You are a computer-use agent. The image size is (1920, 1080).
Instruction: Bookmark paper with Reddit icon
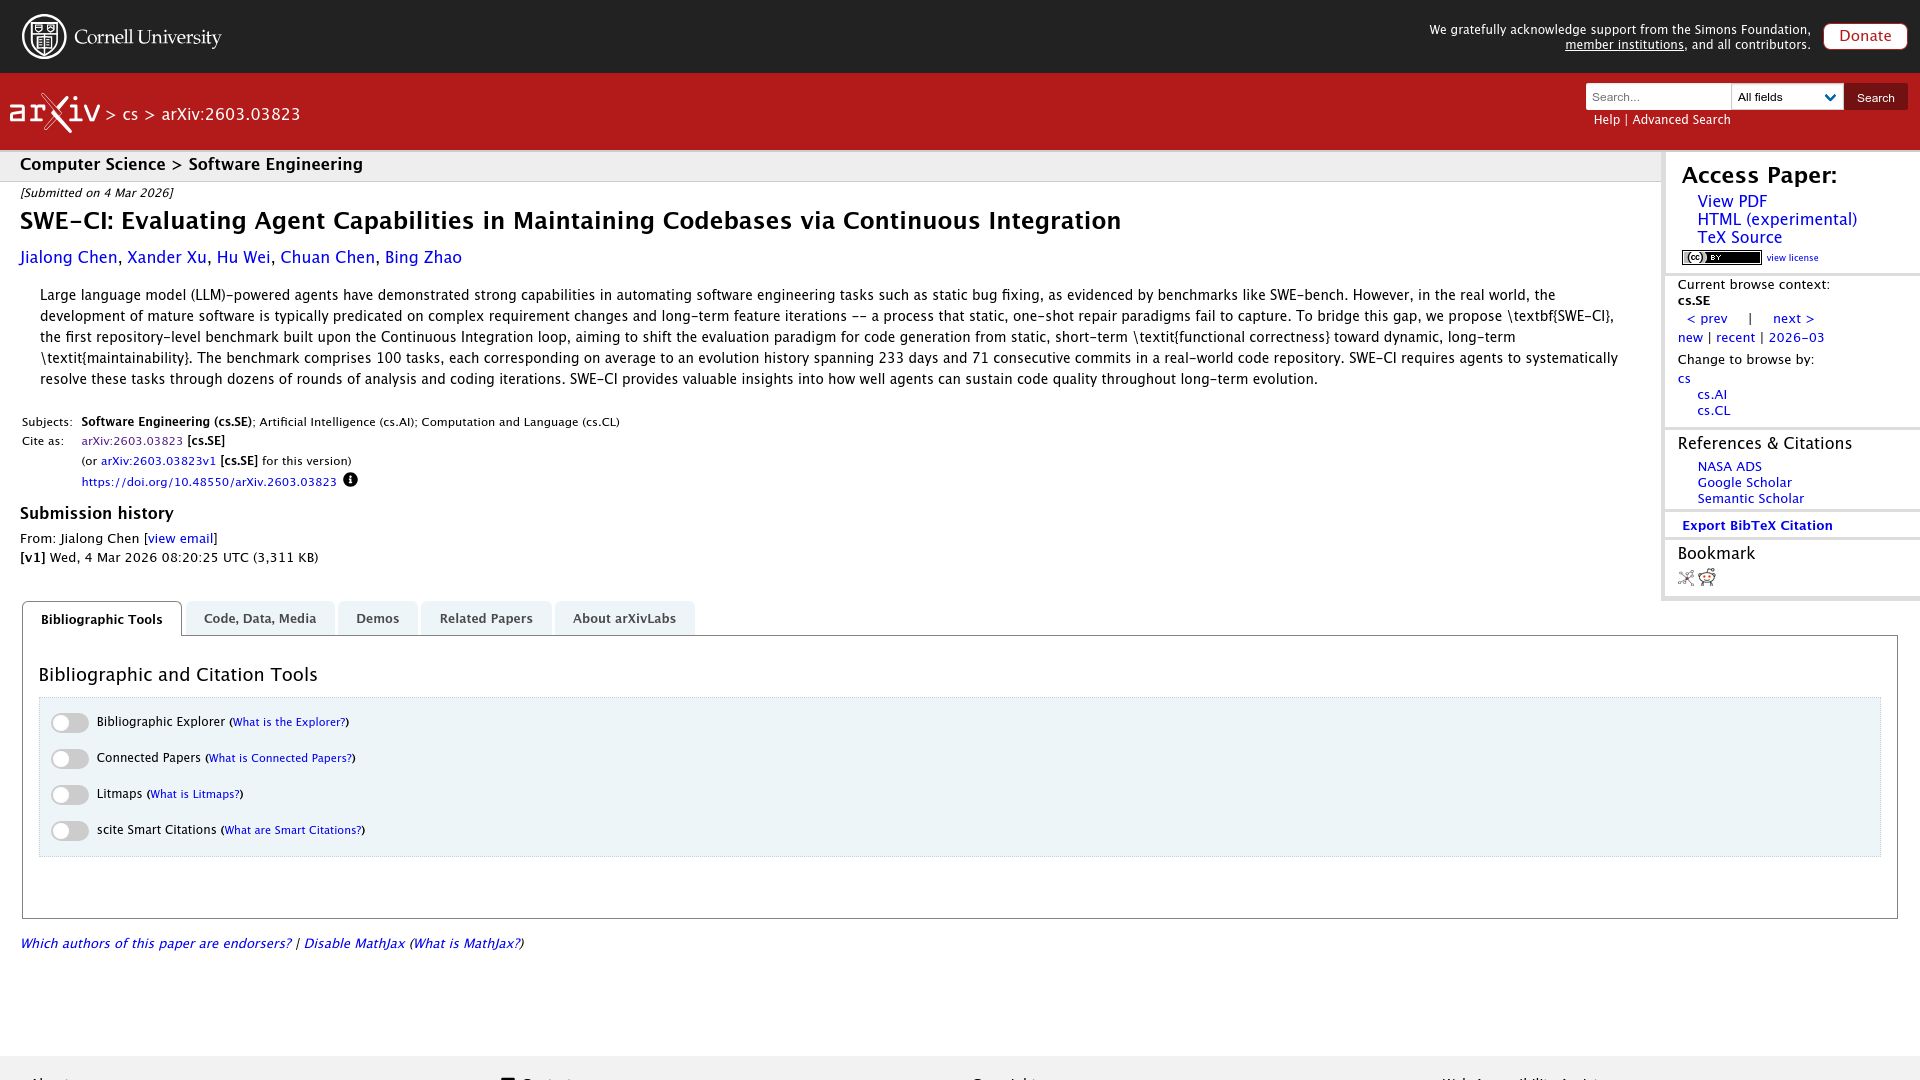pos(1707,577)
